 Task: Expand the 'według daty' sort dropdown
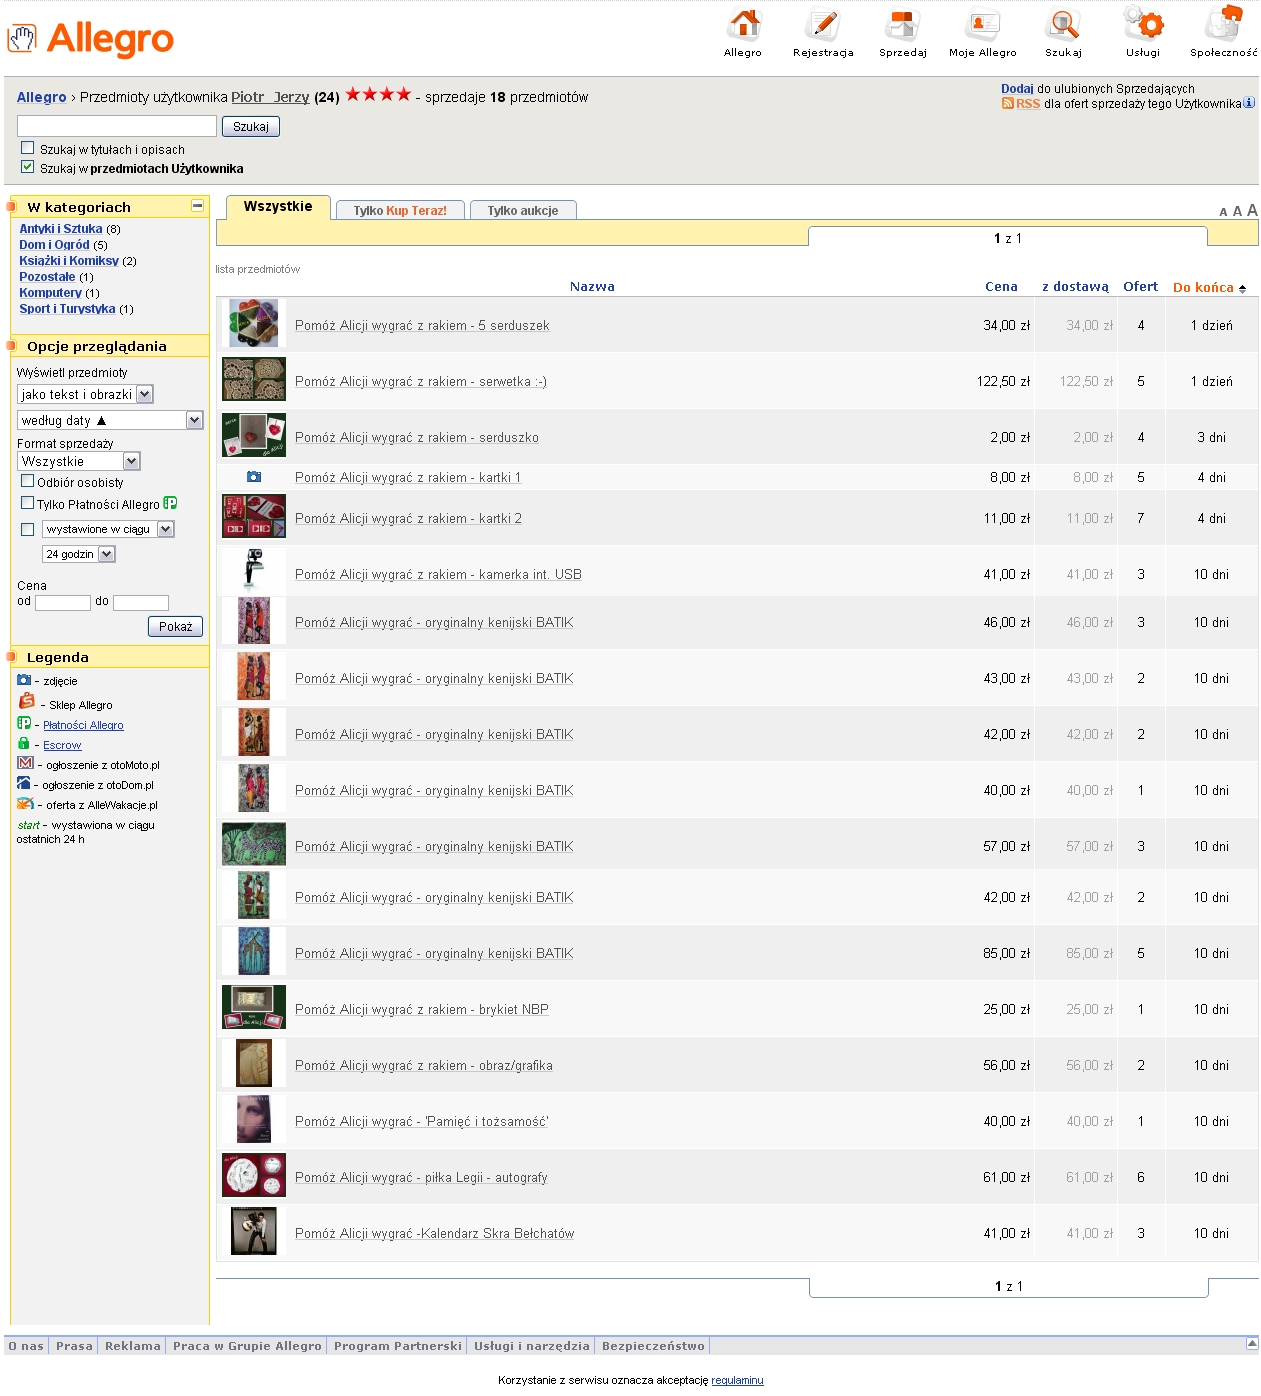point(195,420)
